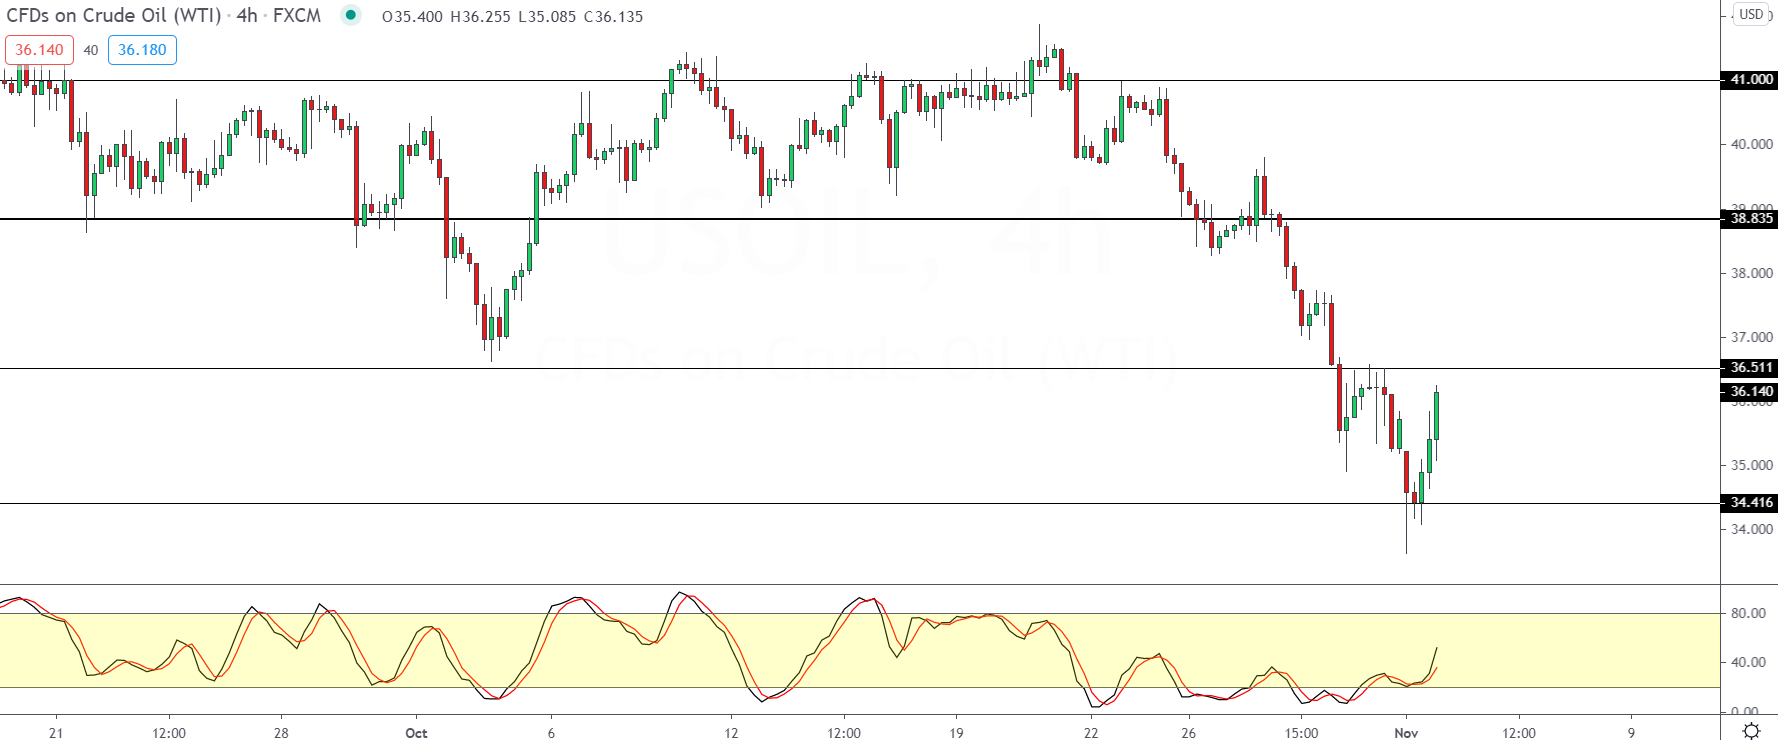The height and width of the screenshot is (740, 1778).
Task: Click the high value "H36.255"
Action: [481, 17]
